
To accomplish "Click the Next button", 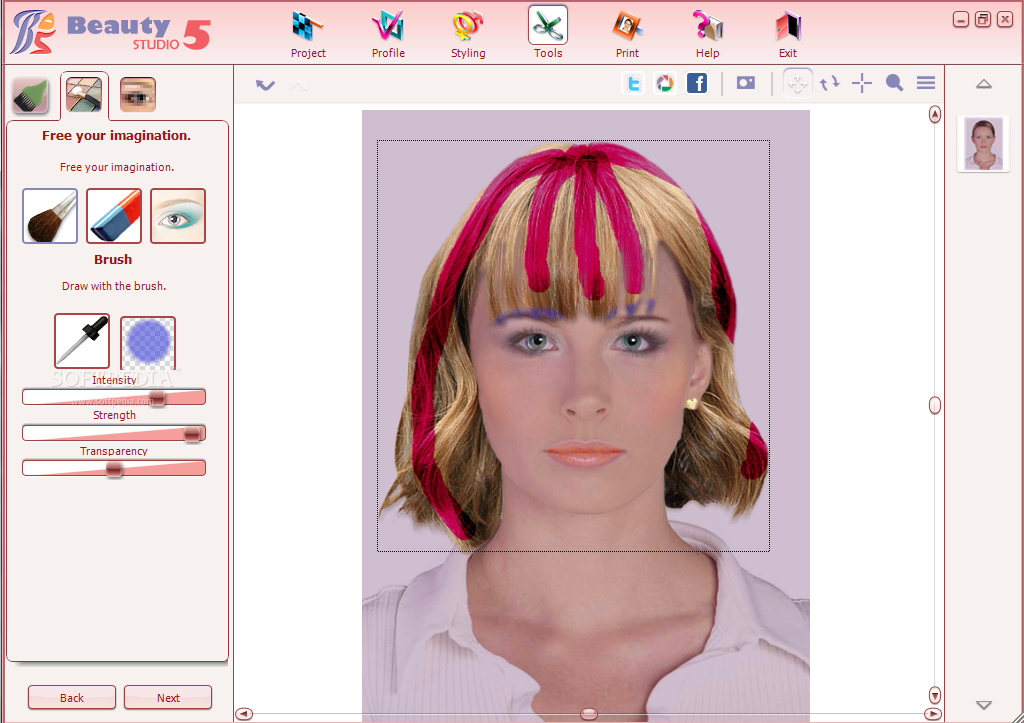I will tap(168, 698).
